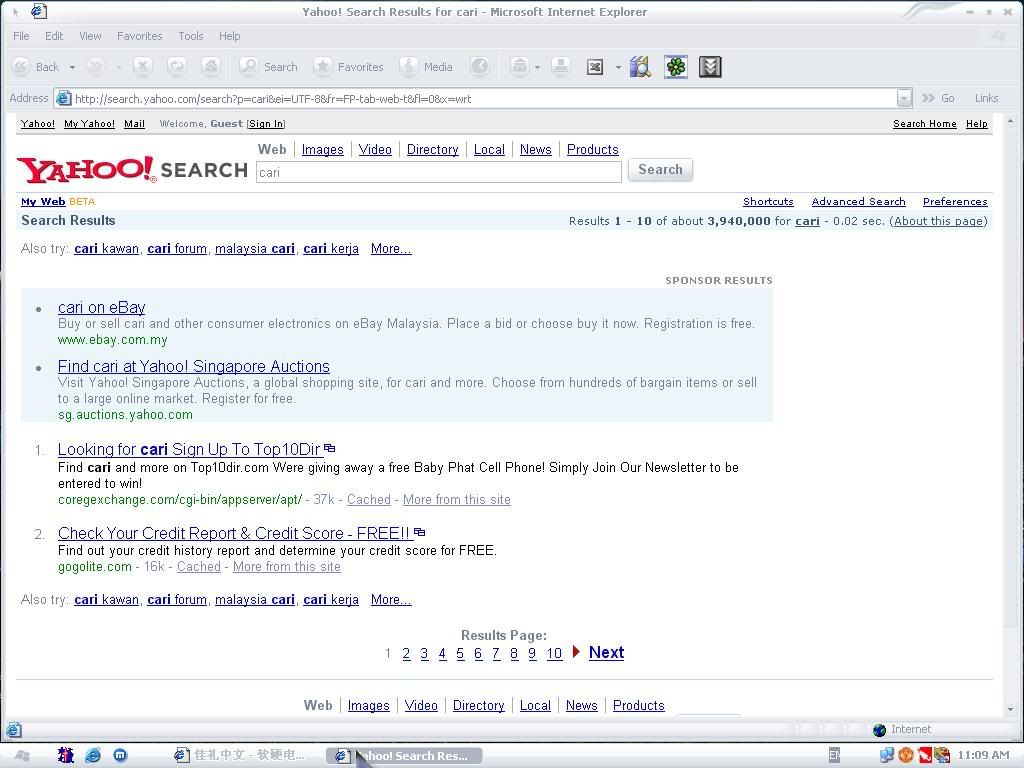
Task: Open the Preferences link
Action: [955, 202]
